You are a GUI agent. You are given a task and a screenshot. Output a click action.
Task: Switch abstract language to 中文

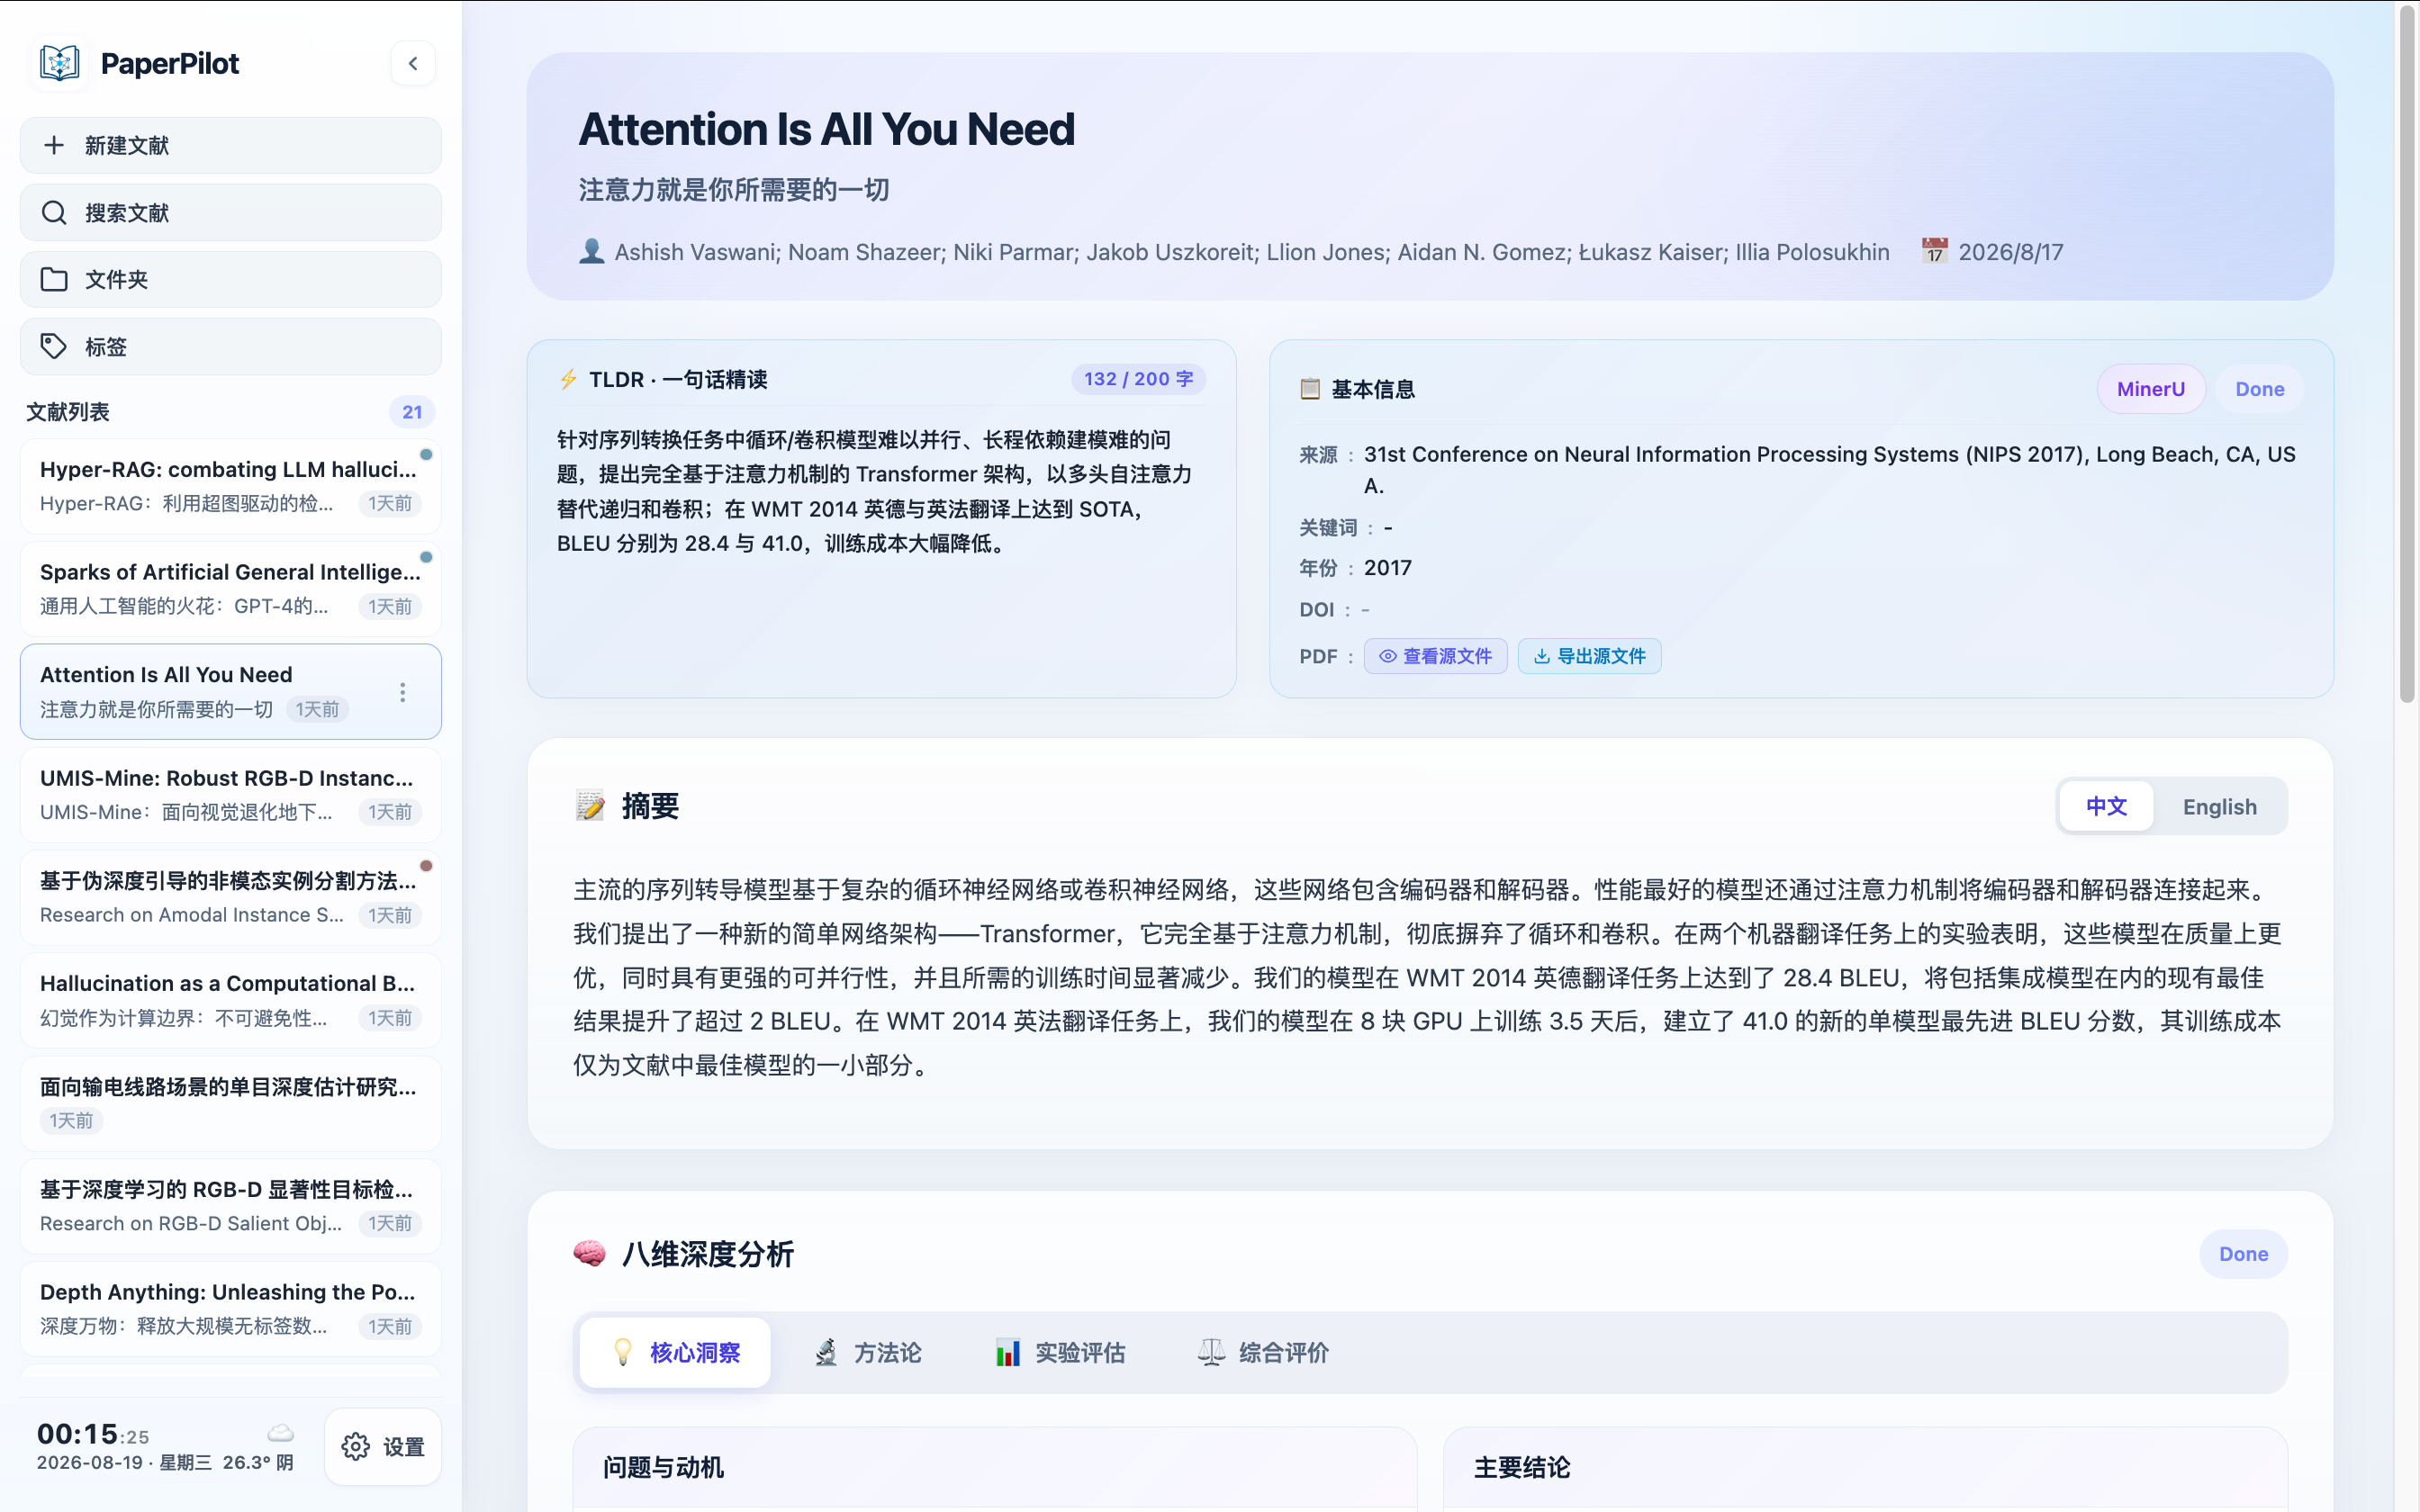(2106, 806)
